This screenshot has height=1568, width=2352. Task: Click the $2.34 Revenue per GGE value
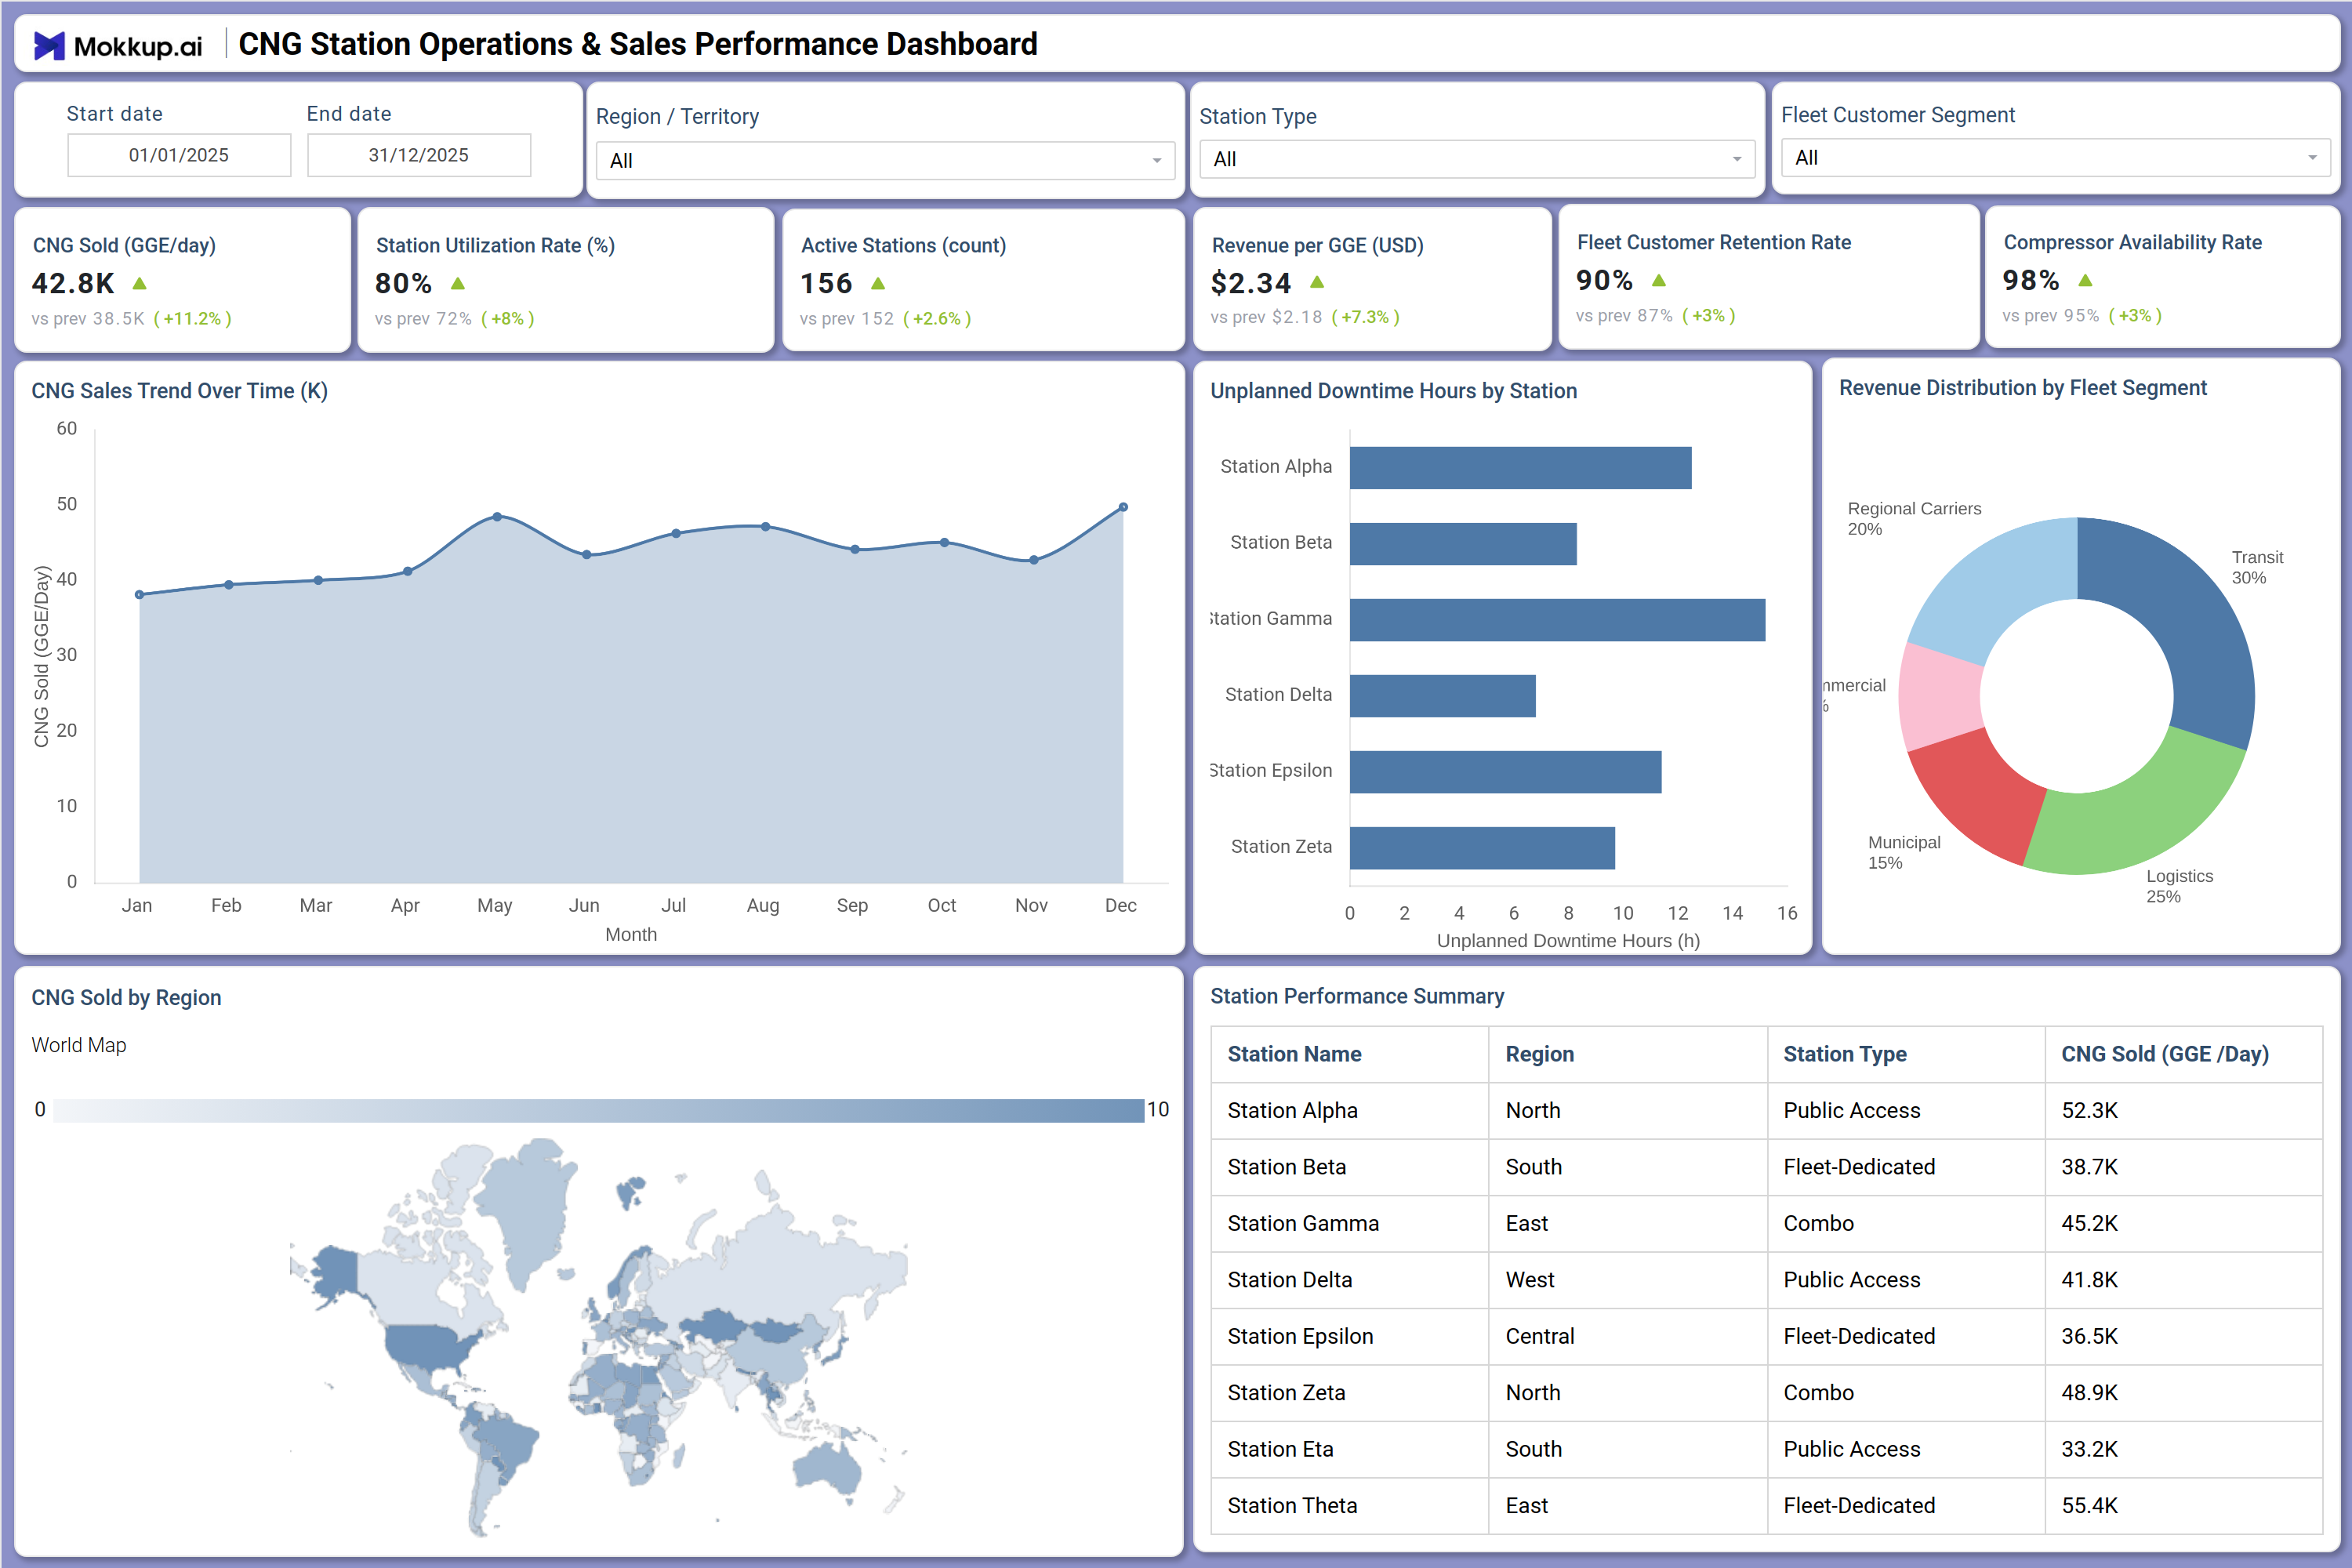(1250, 283)
